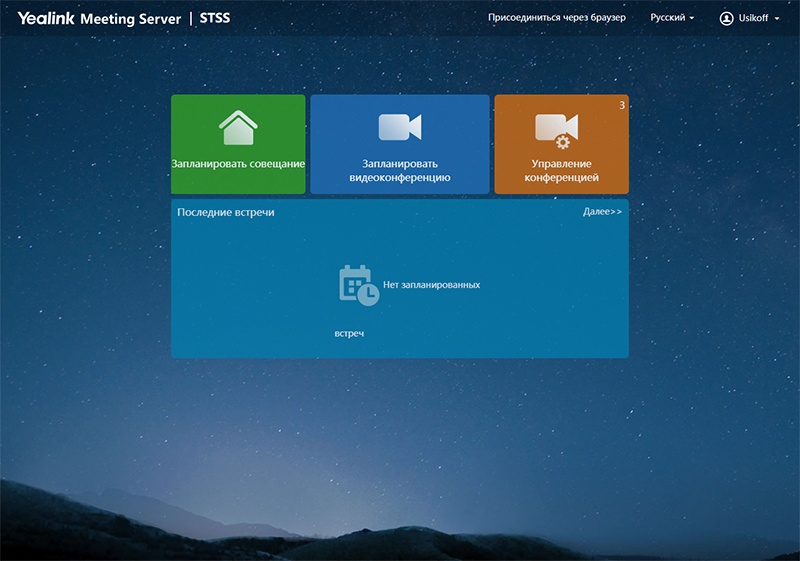This screenshot has width=800, height=561.
Task: Click the calendar clock icon in meetings panel
Action: [x=359, y=285]
